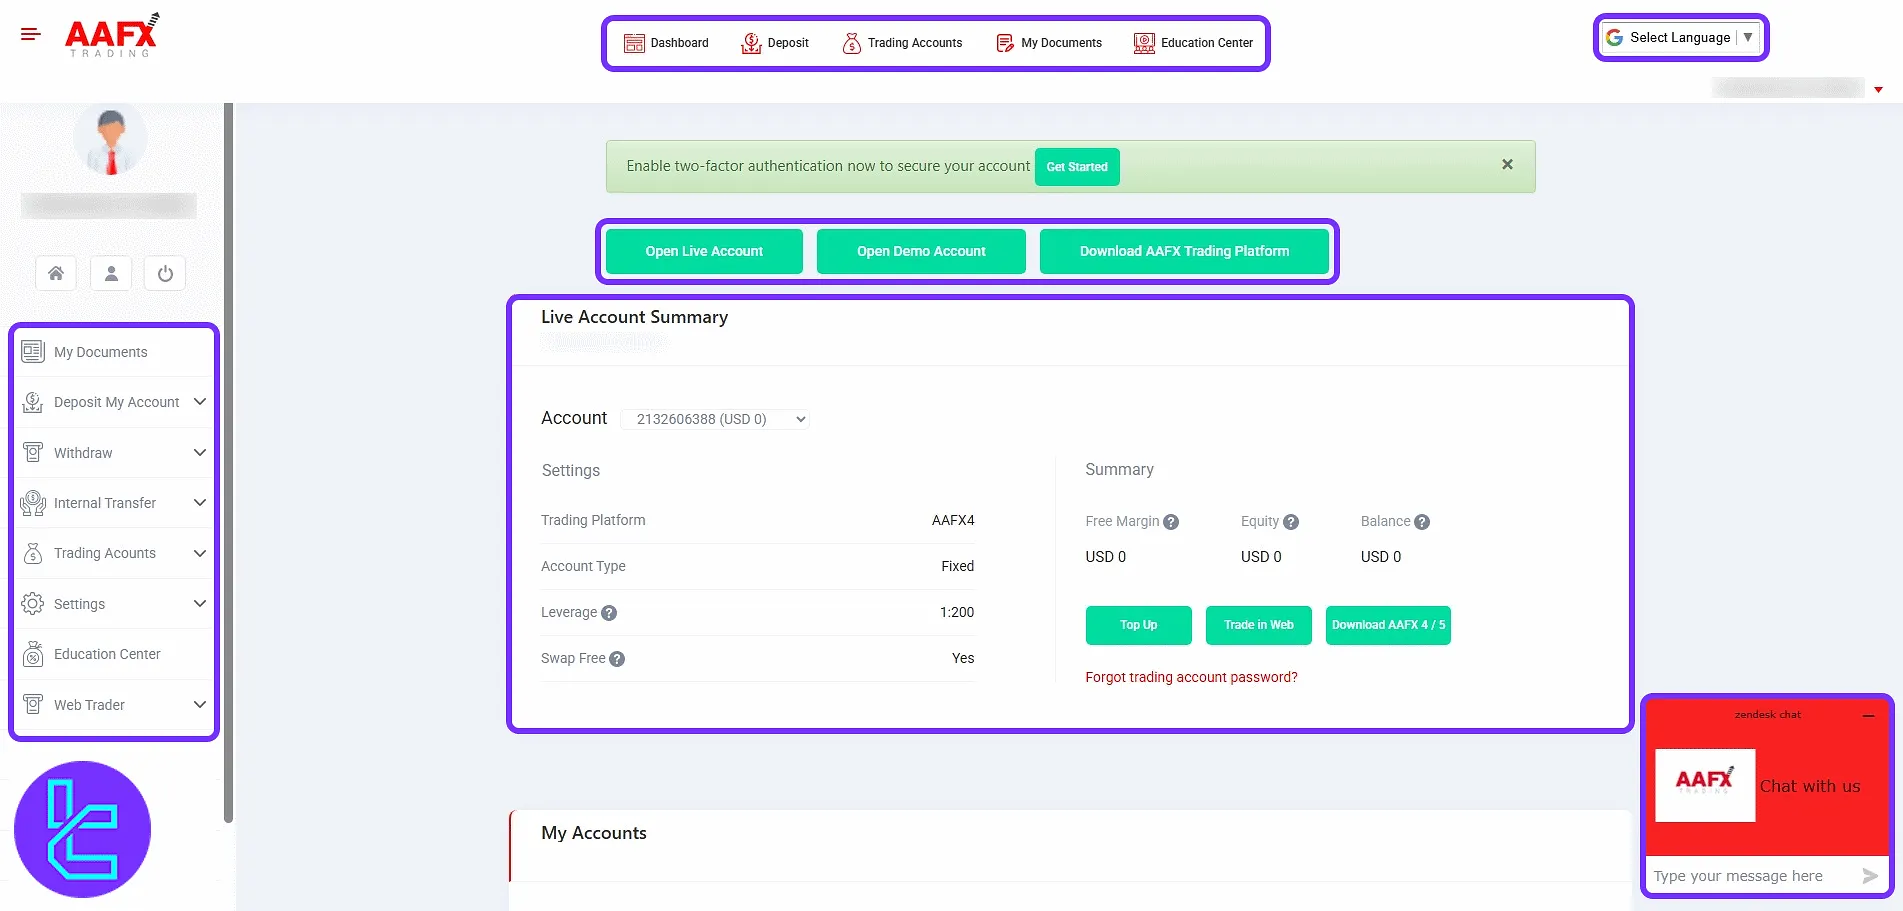Screen dimensions: 1903x911
Task: Click the Withdraw sidebar icon
Action: coord(33,452)
